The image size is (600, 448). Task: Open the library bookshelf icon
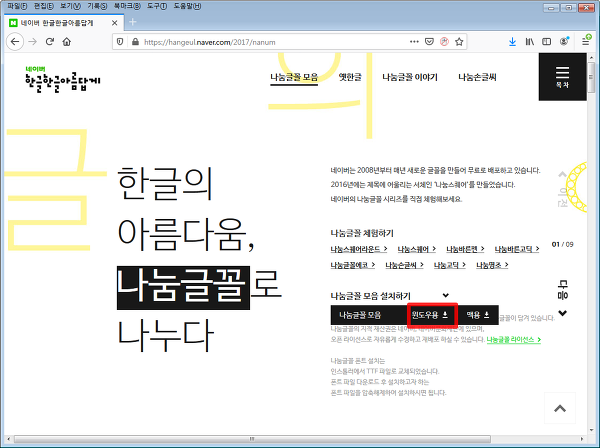point(529,42)
